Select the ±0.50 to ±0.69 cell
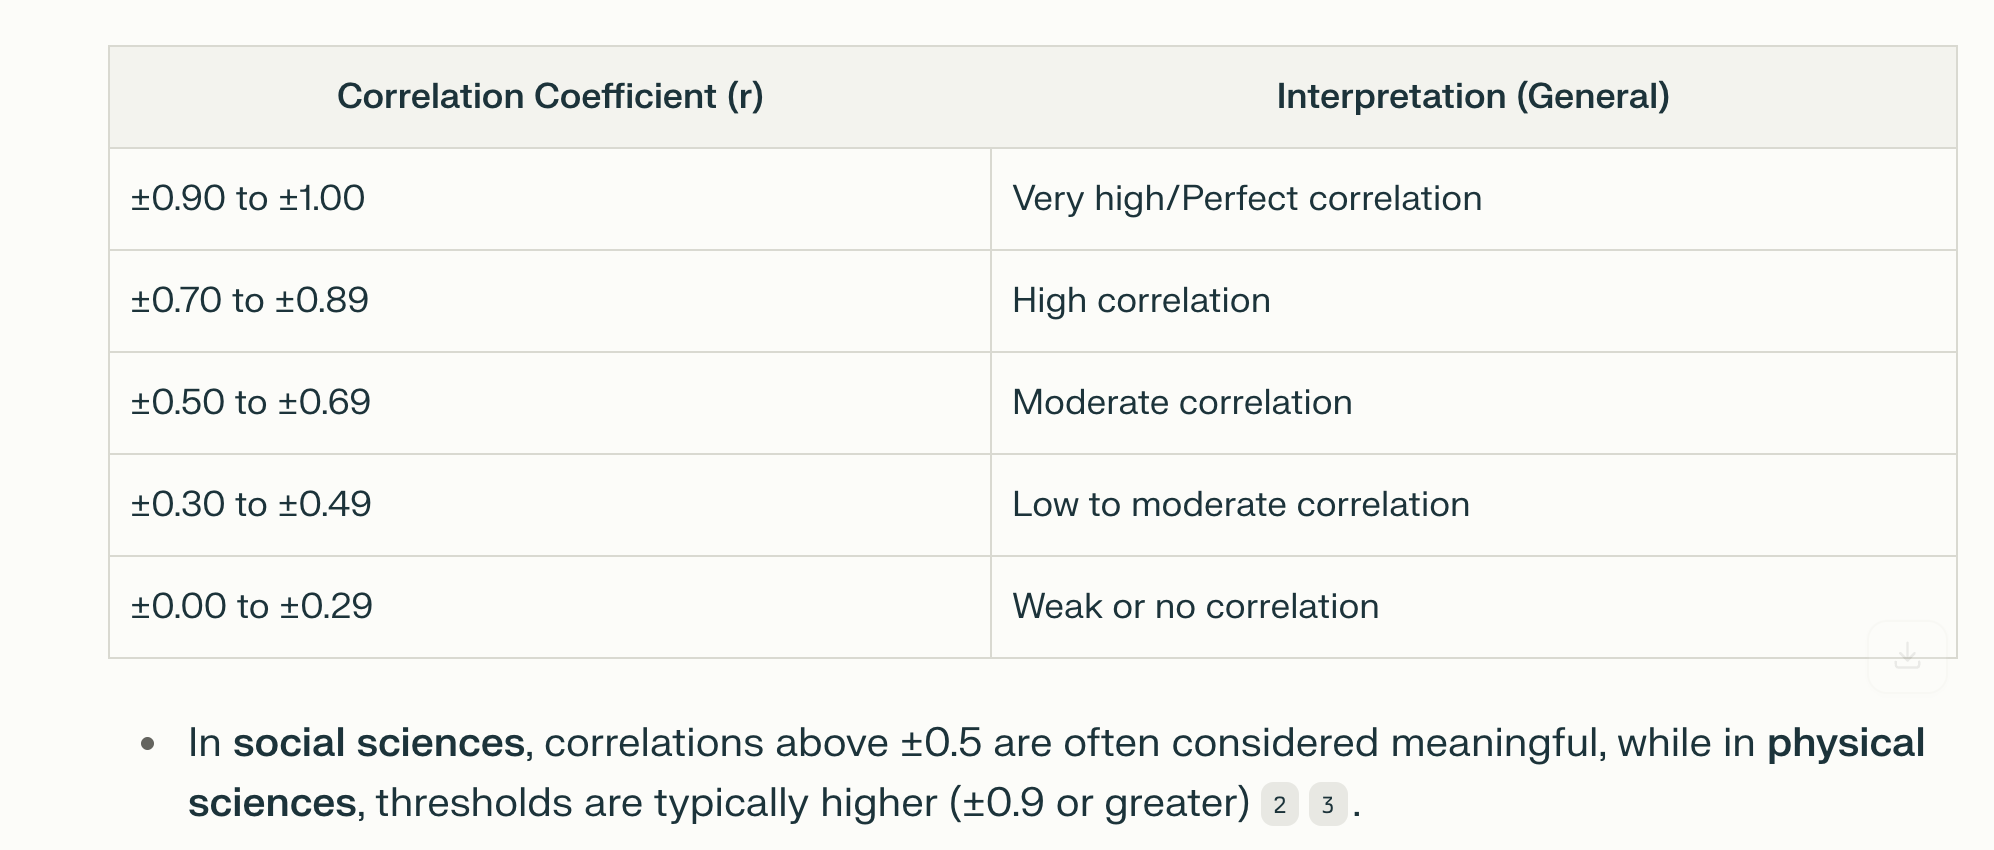 point(550,403)
